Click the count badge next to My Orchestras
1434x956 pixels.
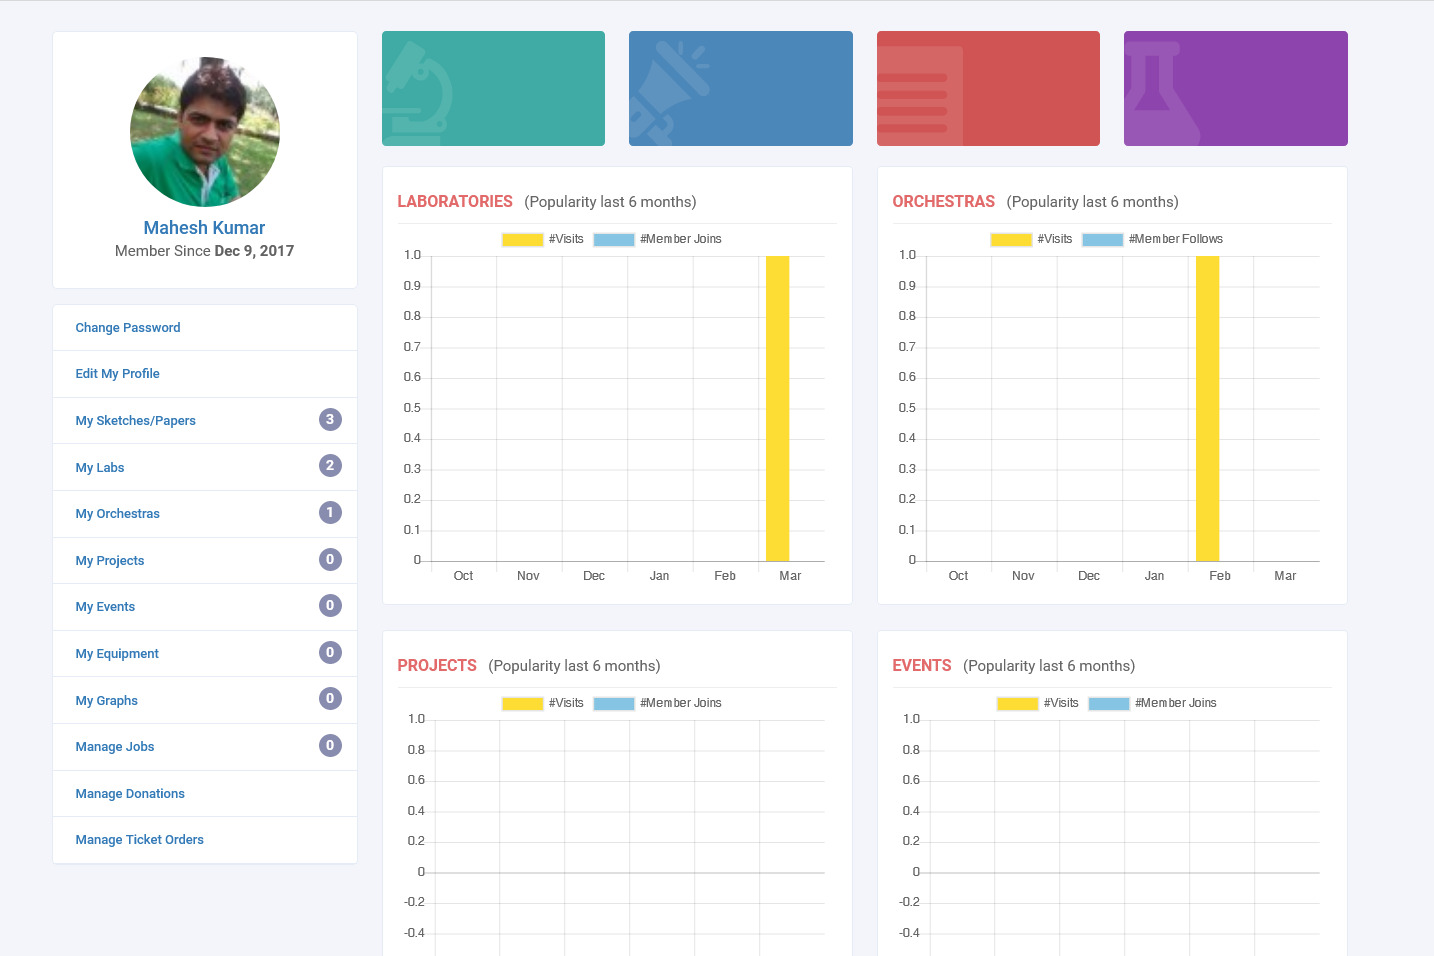pos(330,513)
